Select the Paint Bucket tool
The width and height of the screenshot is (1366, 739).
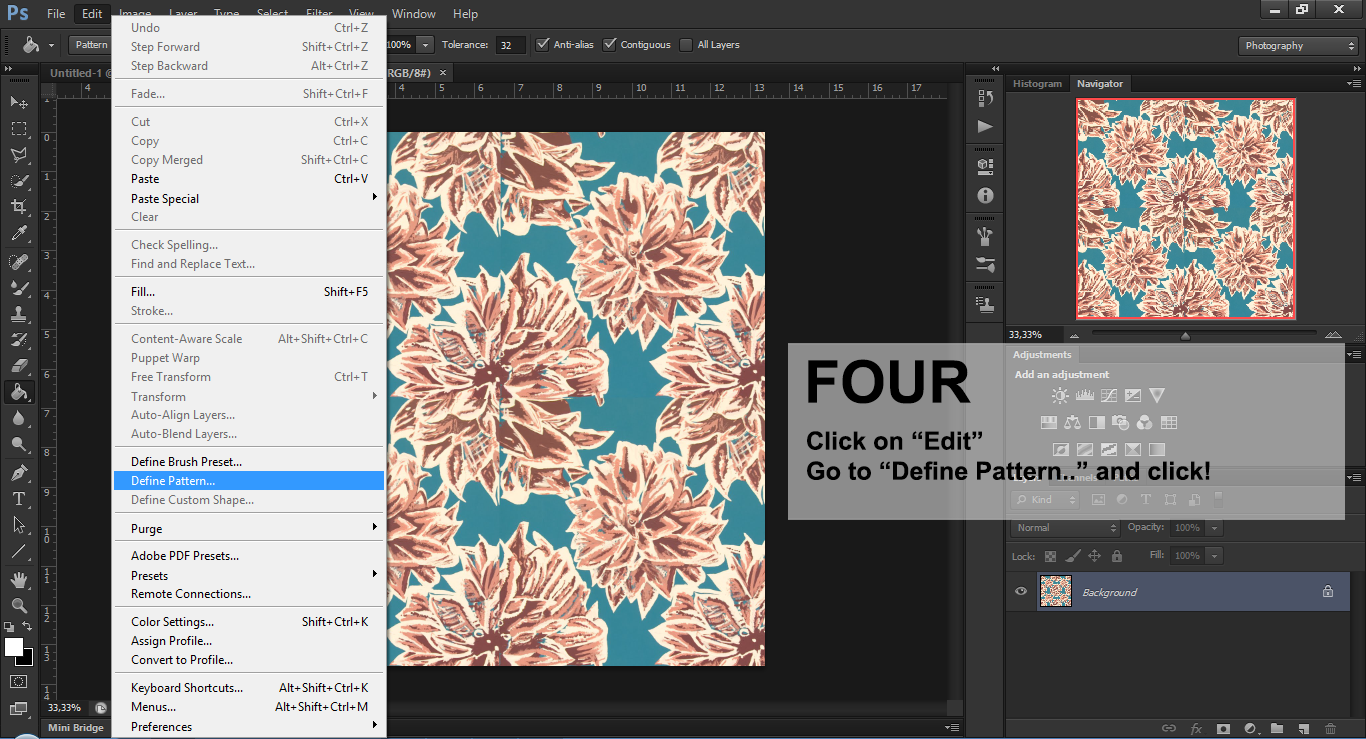(19, 392)
